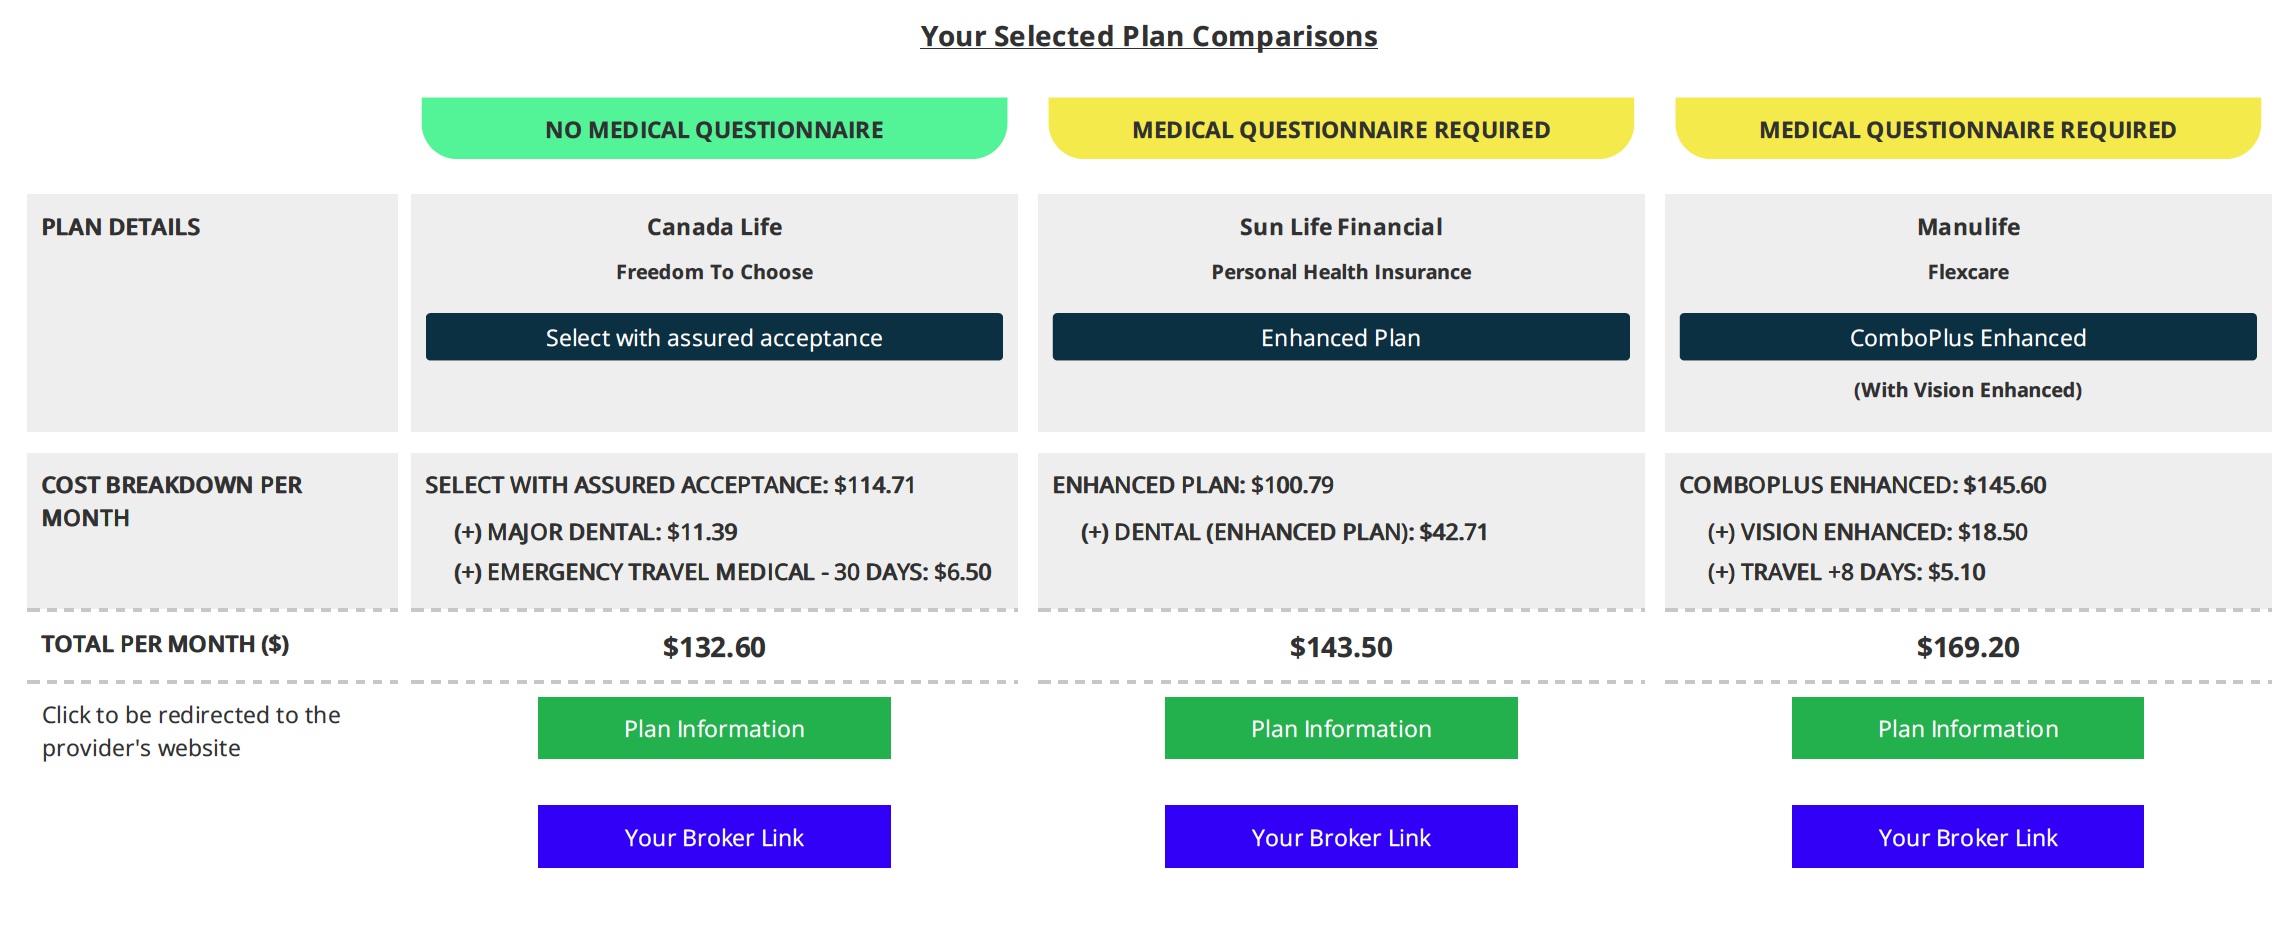Click the $169.20 monthly total
2296x946 pixels.
[1967, 647]
